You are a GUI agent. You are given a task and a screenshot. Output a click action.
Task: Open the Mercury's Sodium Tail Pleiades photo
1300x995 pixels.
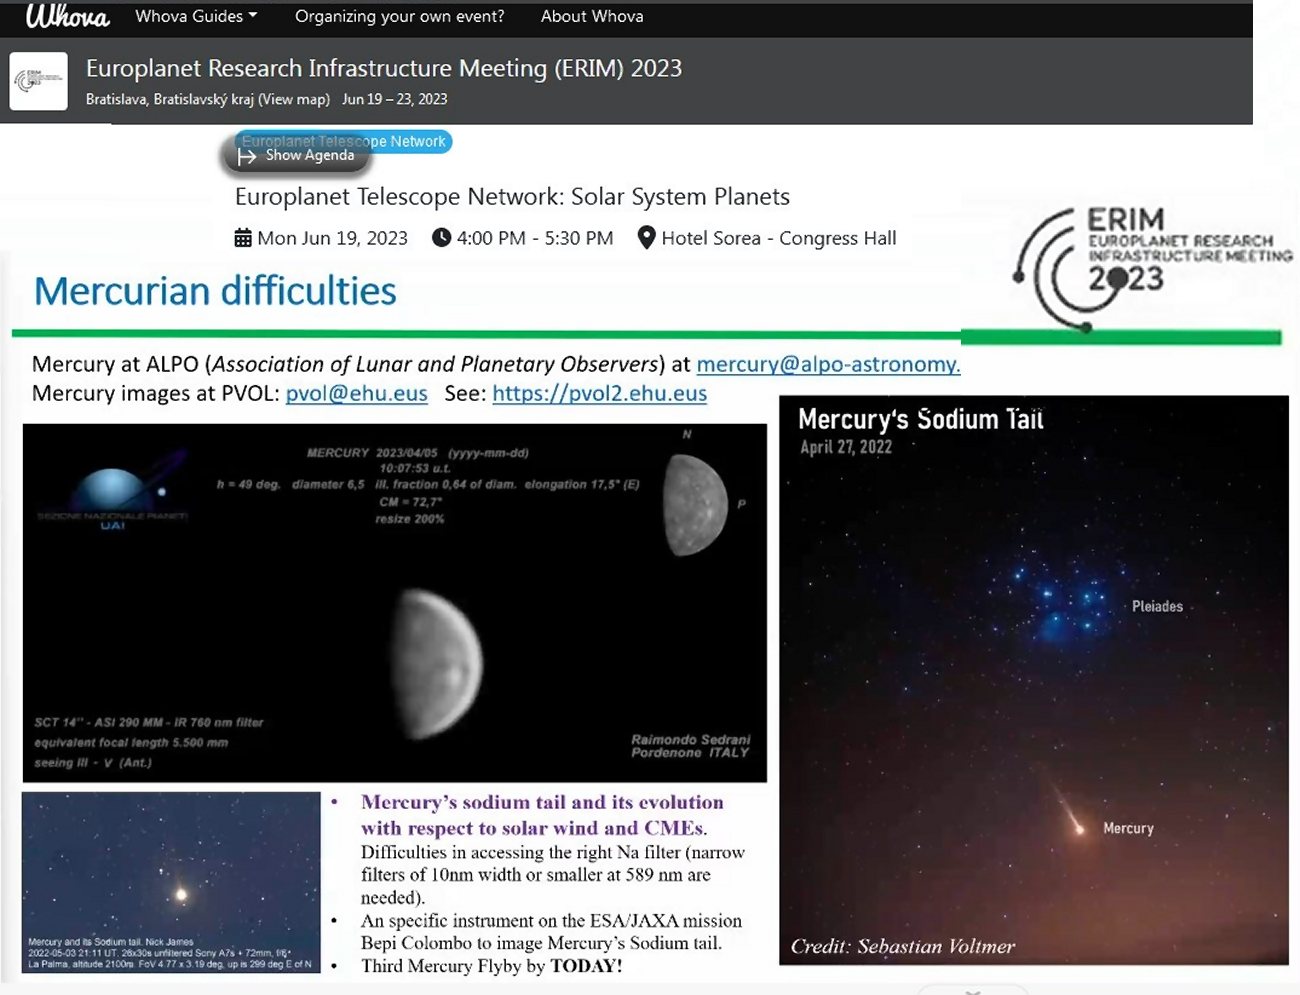(x=1033, y=680)
